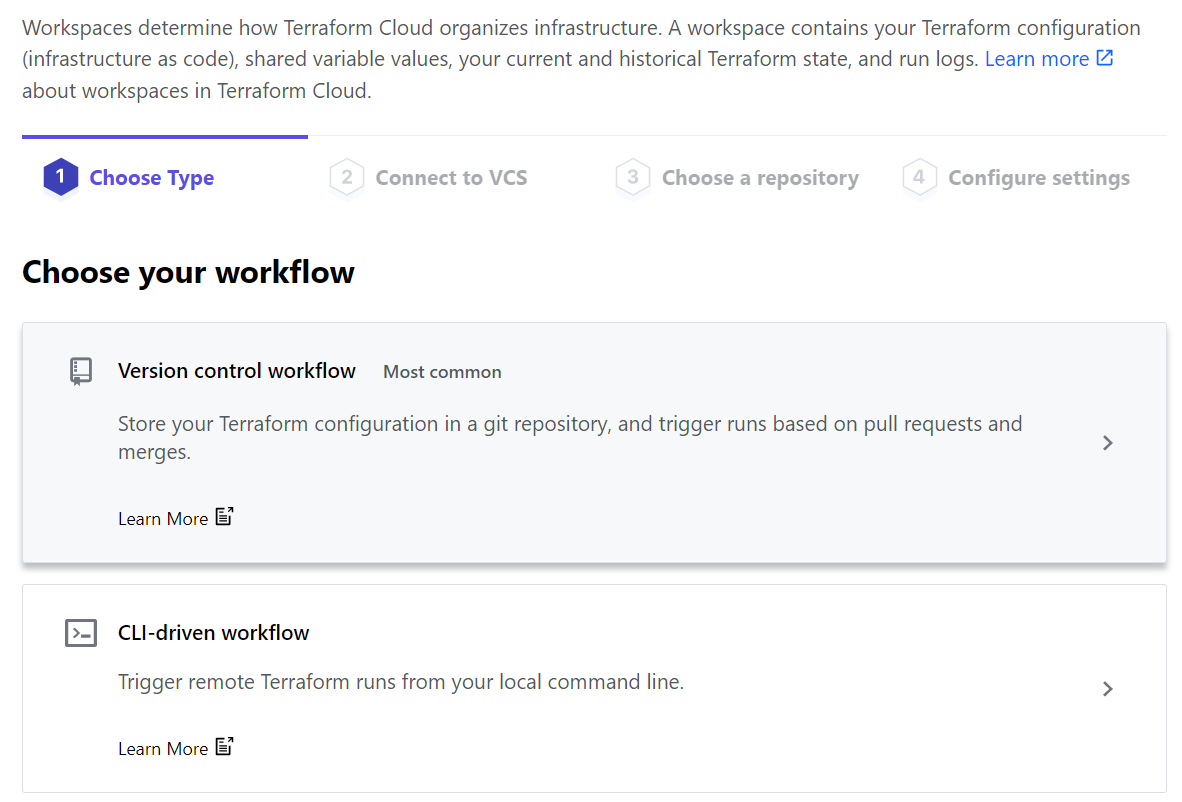Choose the CLI-driven workflow title

coord(214,633)
